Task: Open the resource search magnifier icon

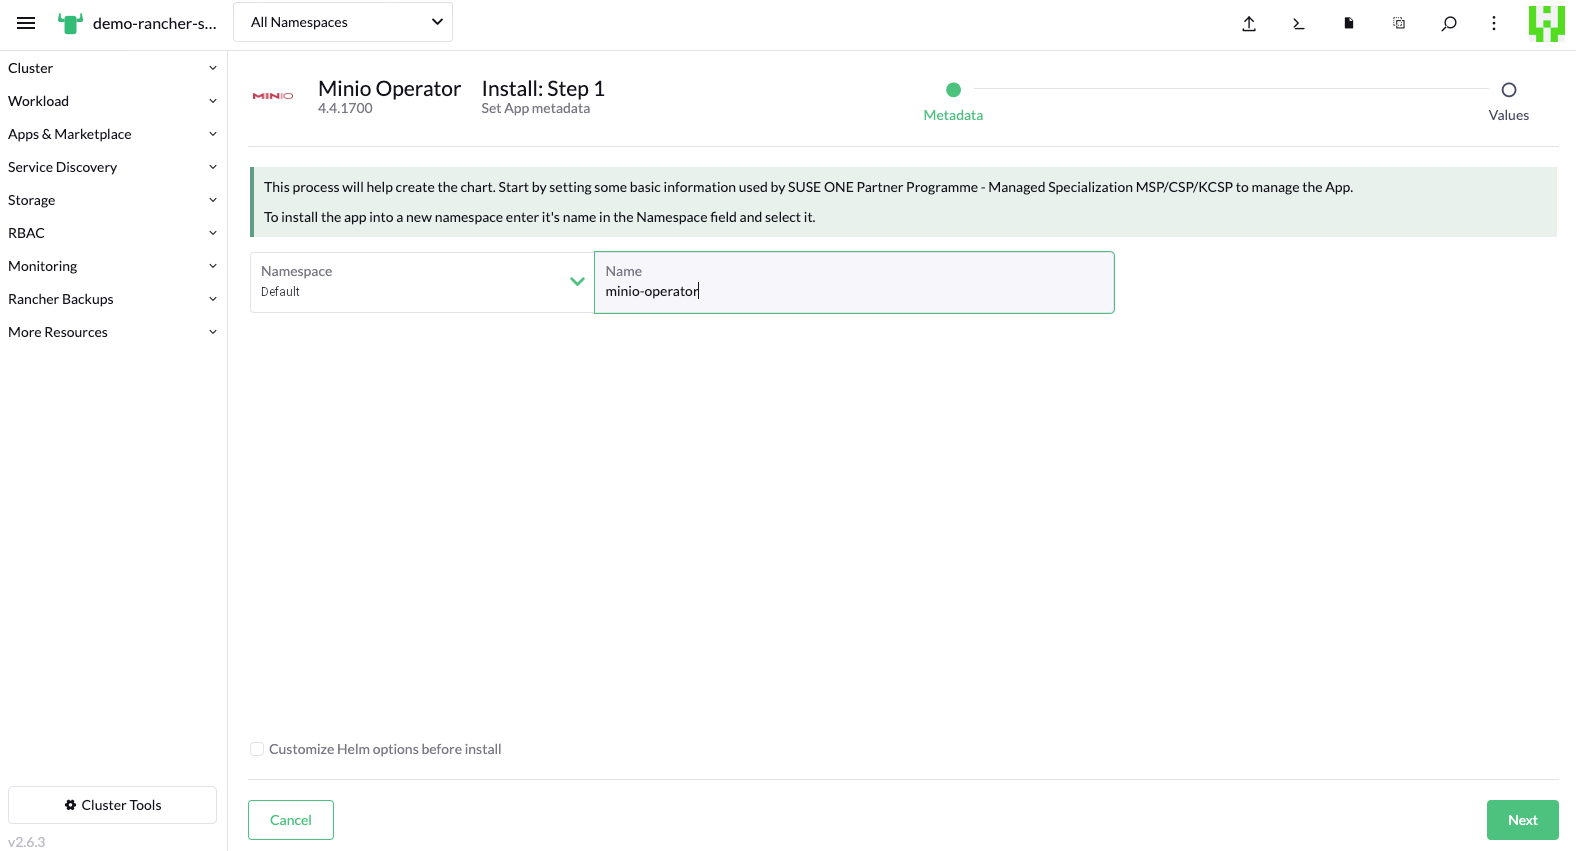Action: (1449, 24)
